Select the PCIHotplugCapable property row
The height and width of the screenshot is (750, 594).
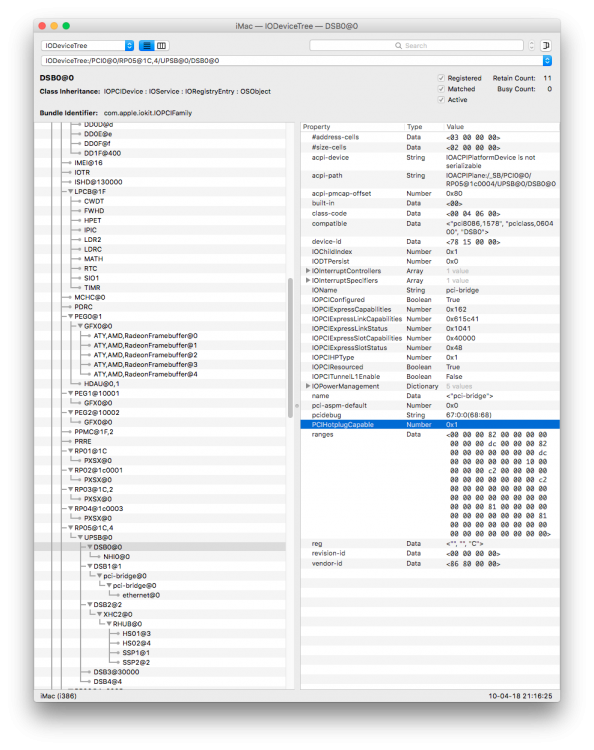pos(430,425)
